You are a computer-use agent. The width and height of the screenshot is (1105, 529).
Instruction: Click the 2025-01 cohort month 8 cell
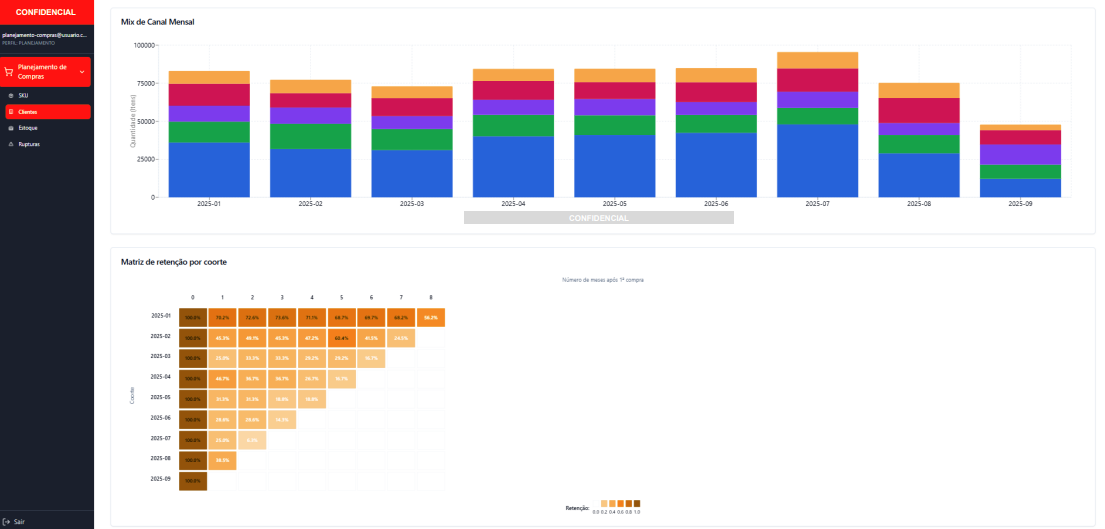(x=431, y=317)
